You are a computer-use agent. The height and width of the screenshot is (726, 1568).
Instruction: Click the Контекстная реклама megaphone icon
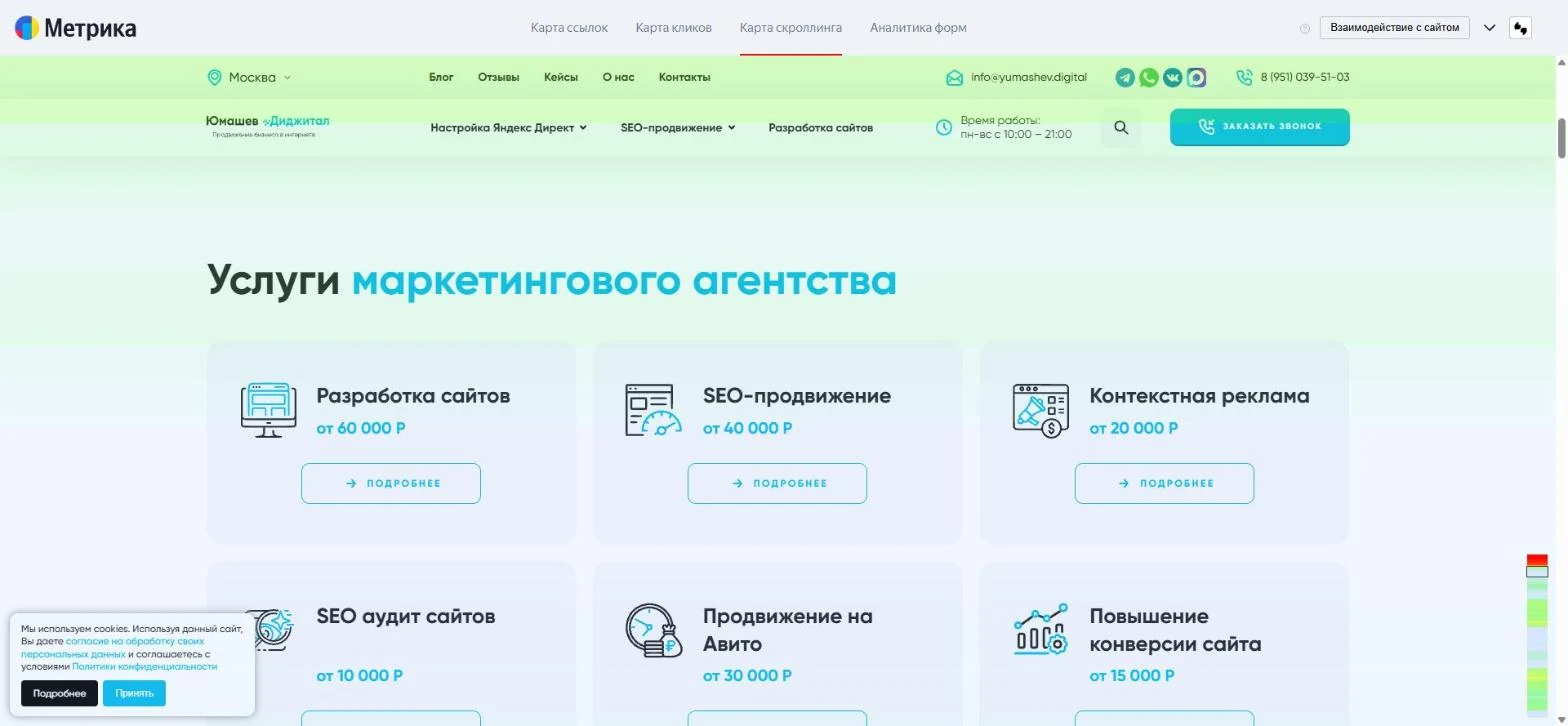coord(1041,410)
